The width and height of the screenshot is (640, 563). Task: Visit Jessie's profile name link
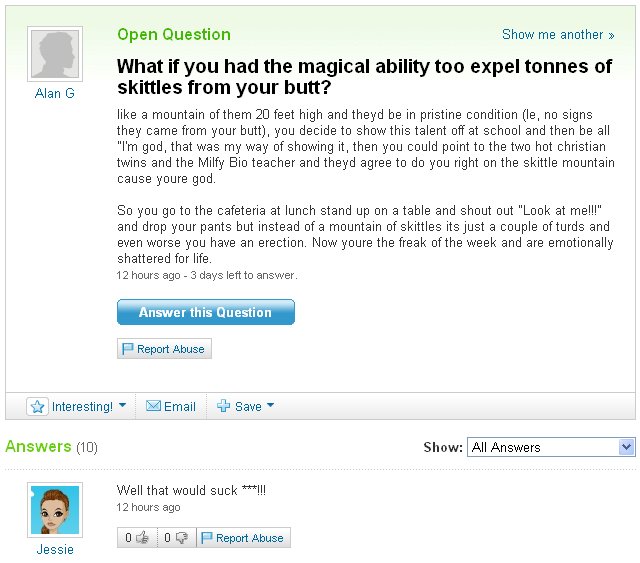(55, 549)
